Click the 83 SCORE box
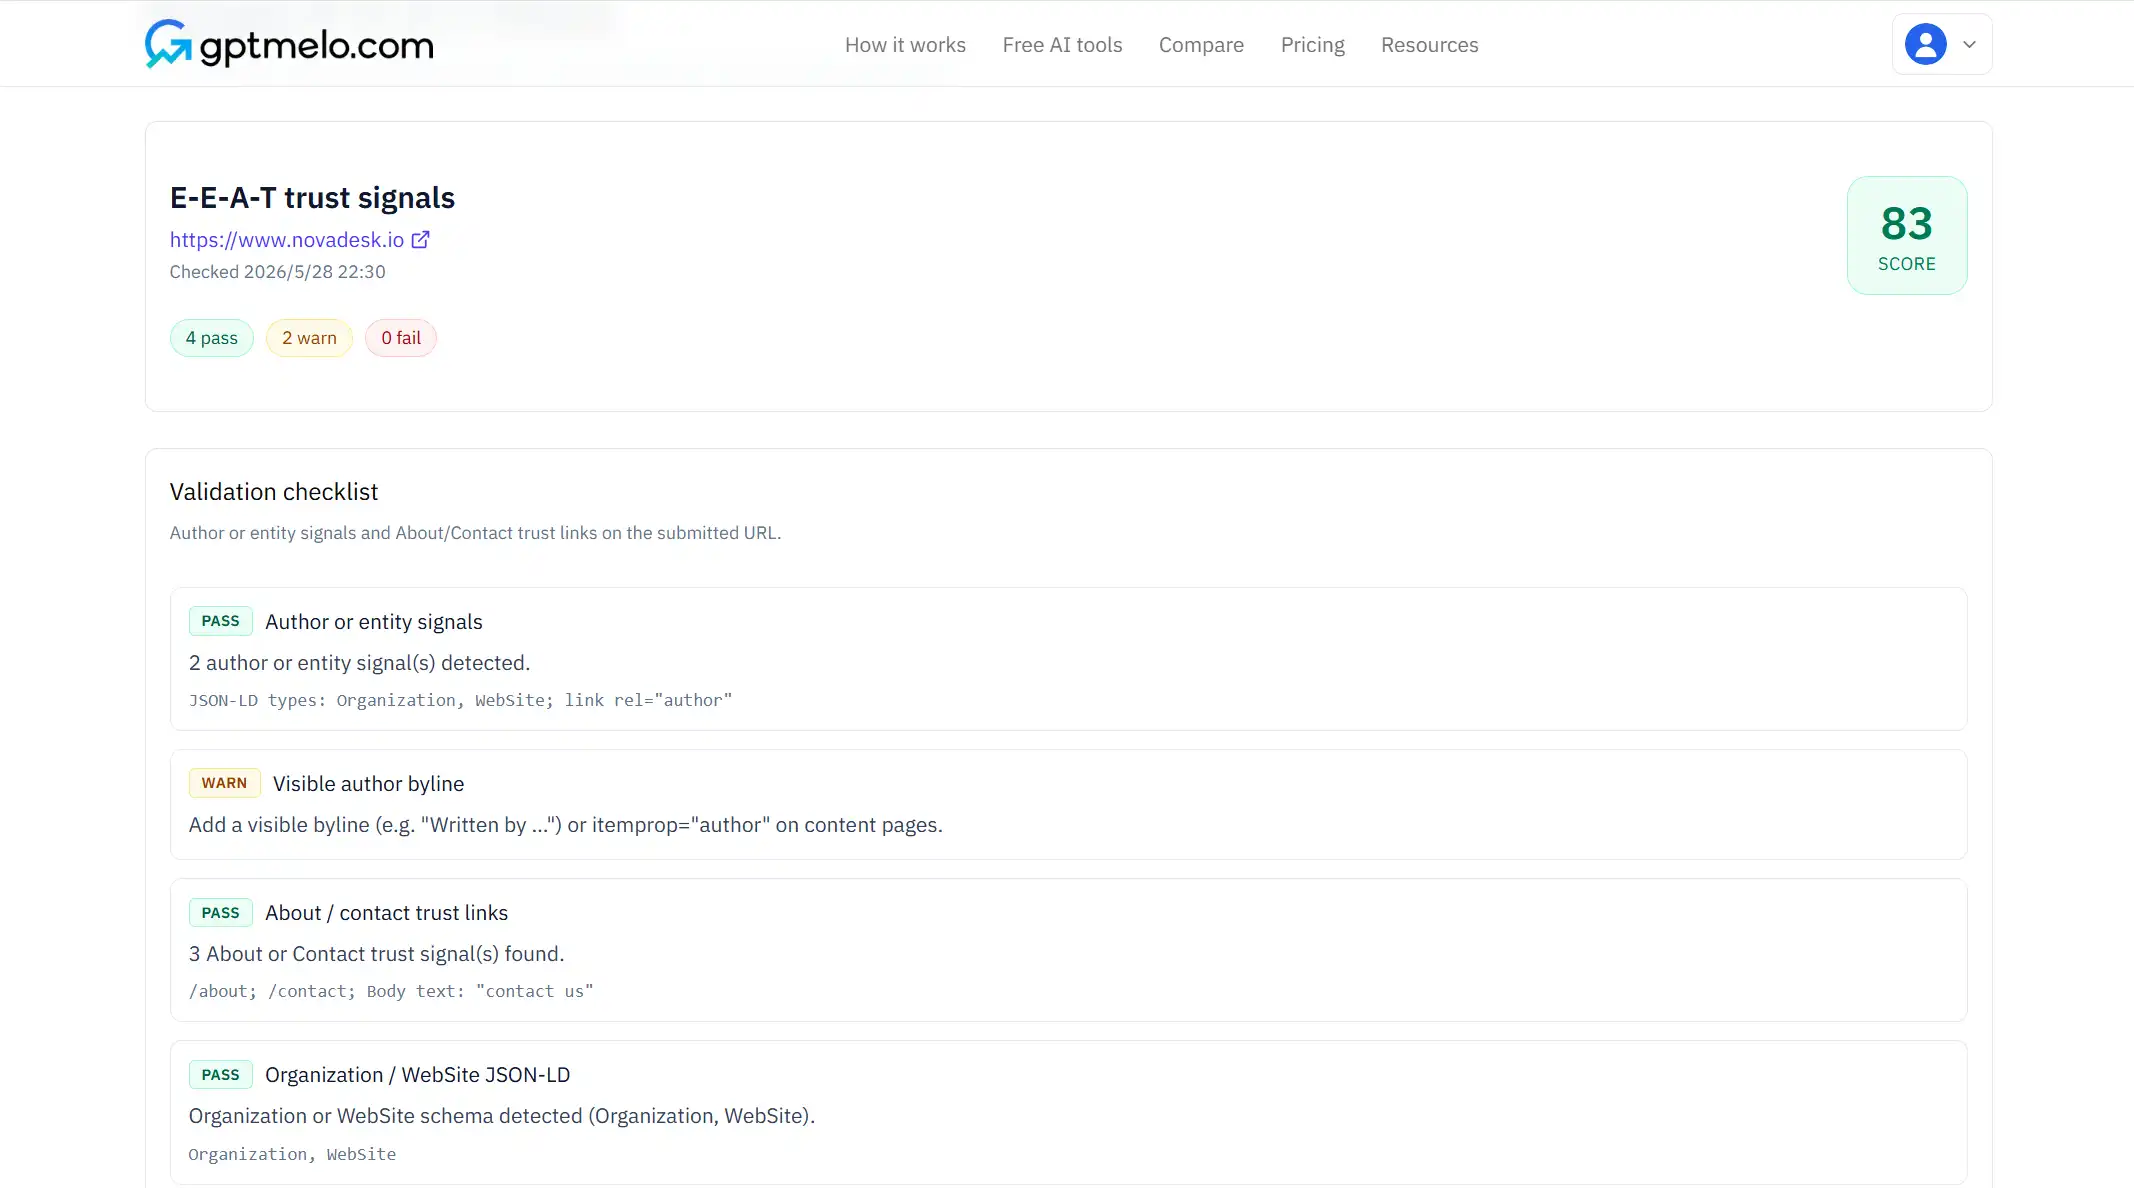The image size is (2134, 1188). (x=1906, y=236)
